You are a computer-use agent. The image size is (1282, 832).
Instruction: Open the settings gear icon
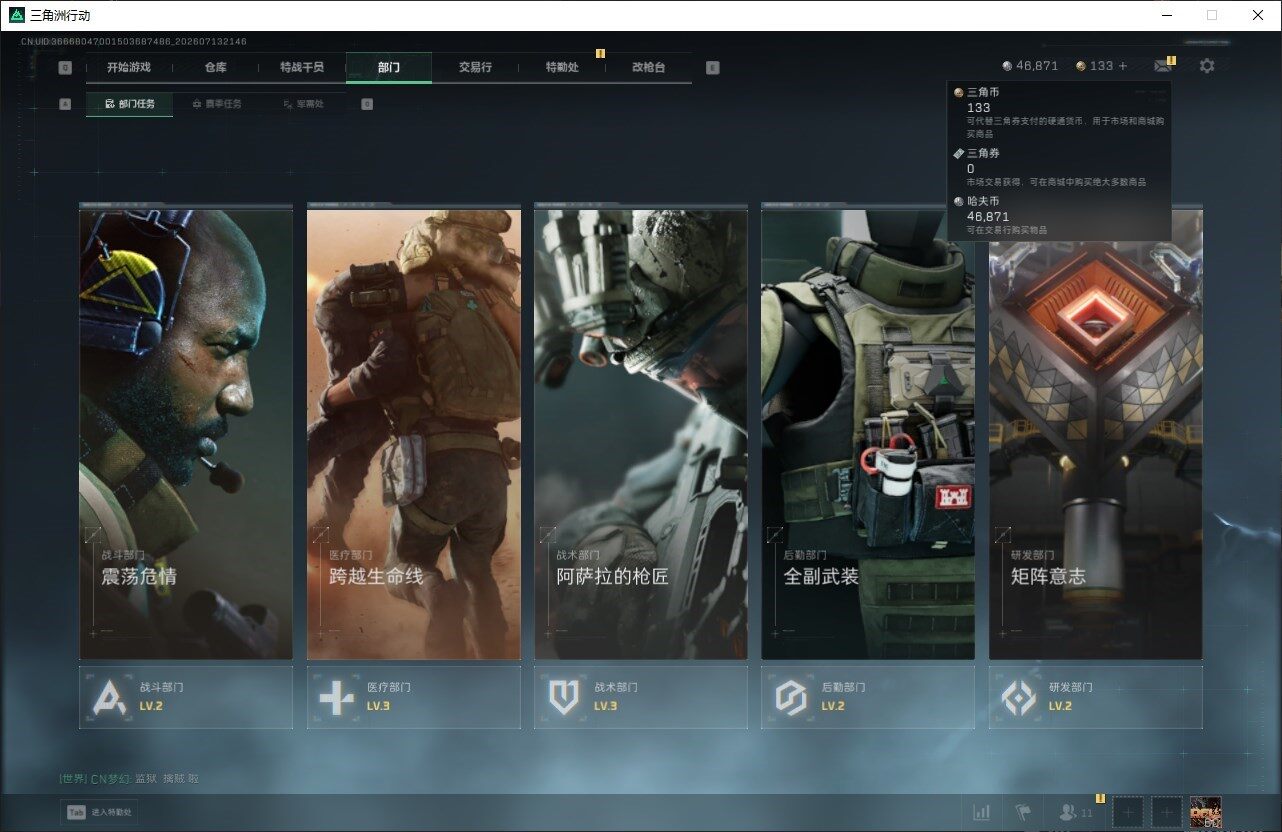tap(1207, 66)
